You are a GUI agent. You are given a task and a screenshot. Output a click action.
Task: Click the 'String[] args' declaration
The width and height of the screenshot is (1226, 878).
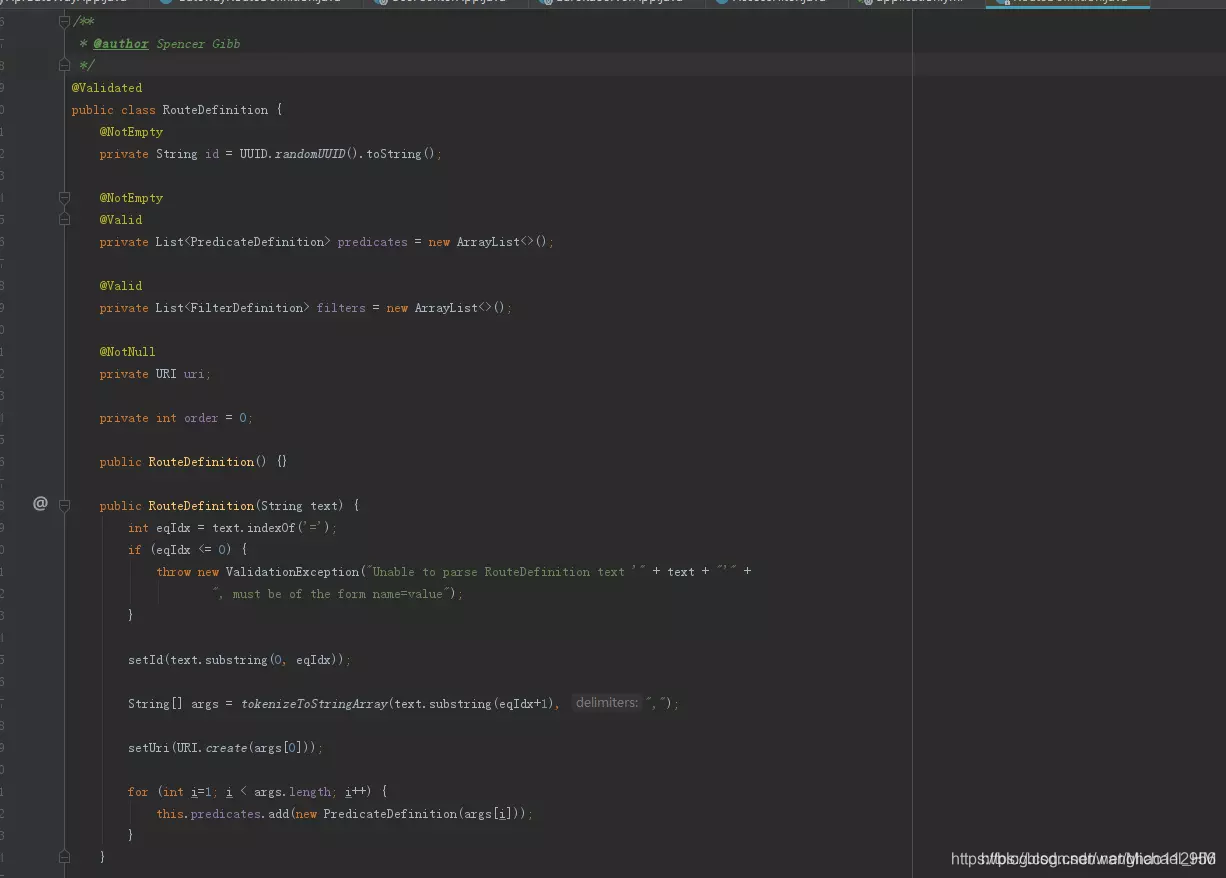pyautogui.click(x=173, y=704)
